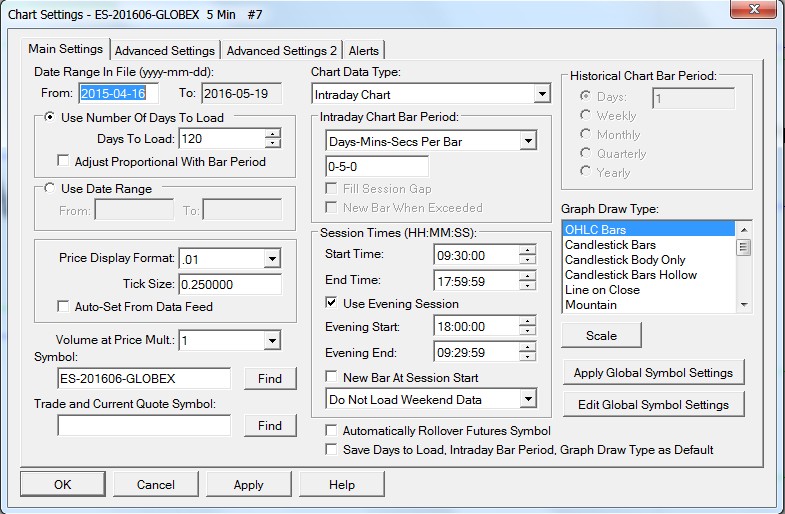The height and width of the screenshot is (514, 785).
Task: Decrement the Evening End spinner
Action: (x=527, y=357)
